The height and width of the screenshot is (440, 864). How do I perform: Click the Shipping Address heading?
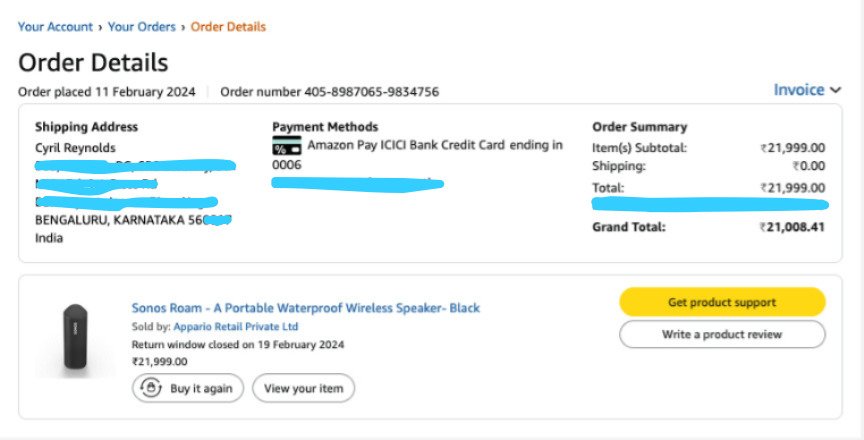click(x=87, y=127)
